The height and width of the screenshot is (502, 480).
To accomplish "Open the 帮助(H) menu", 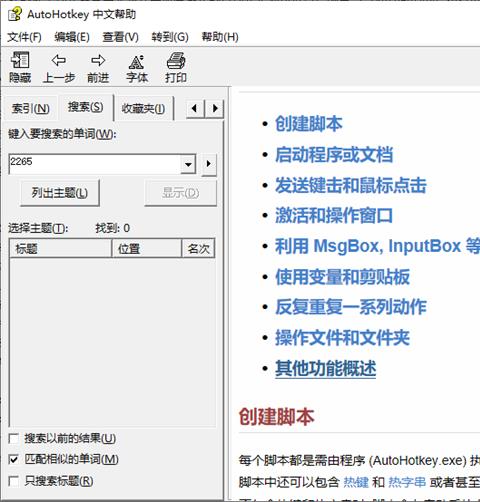I will (220, 37).
